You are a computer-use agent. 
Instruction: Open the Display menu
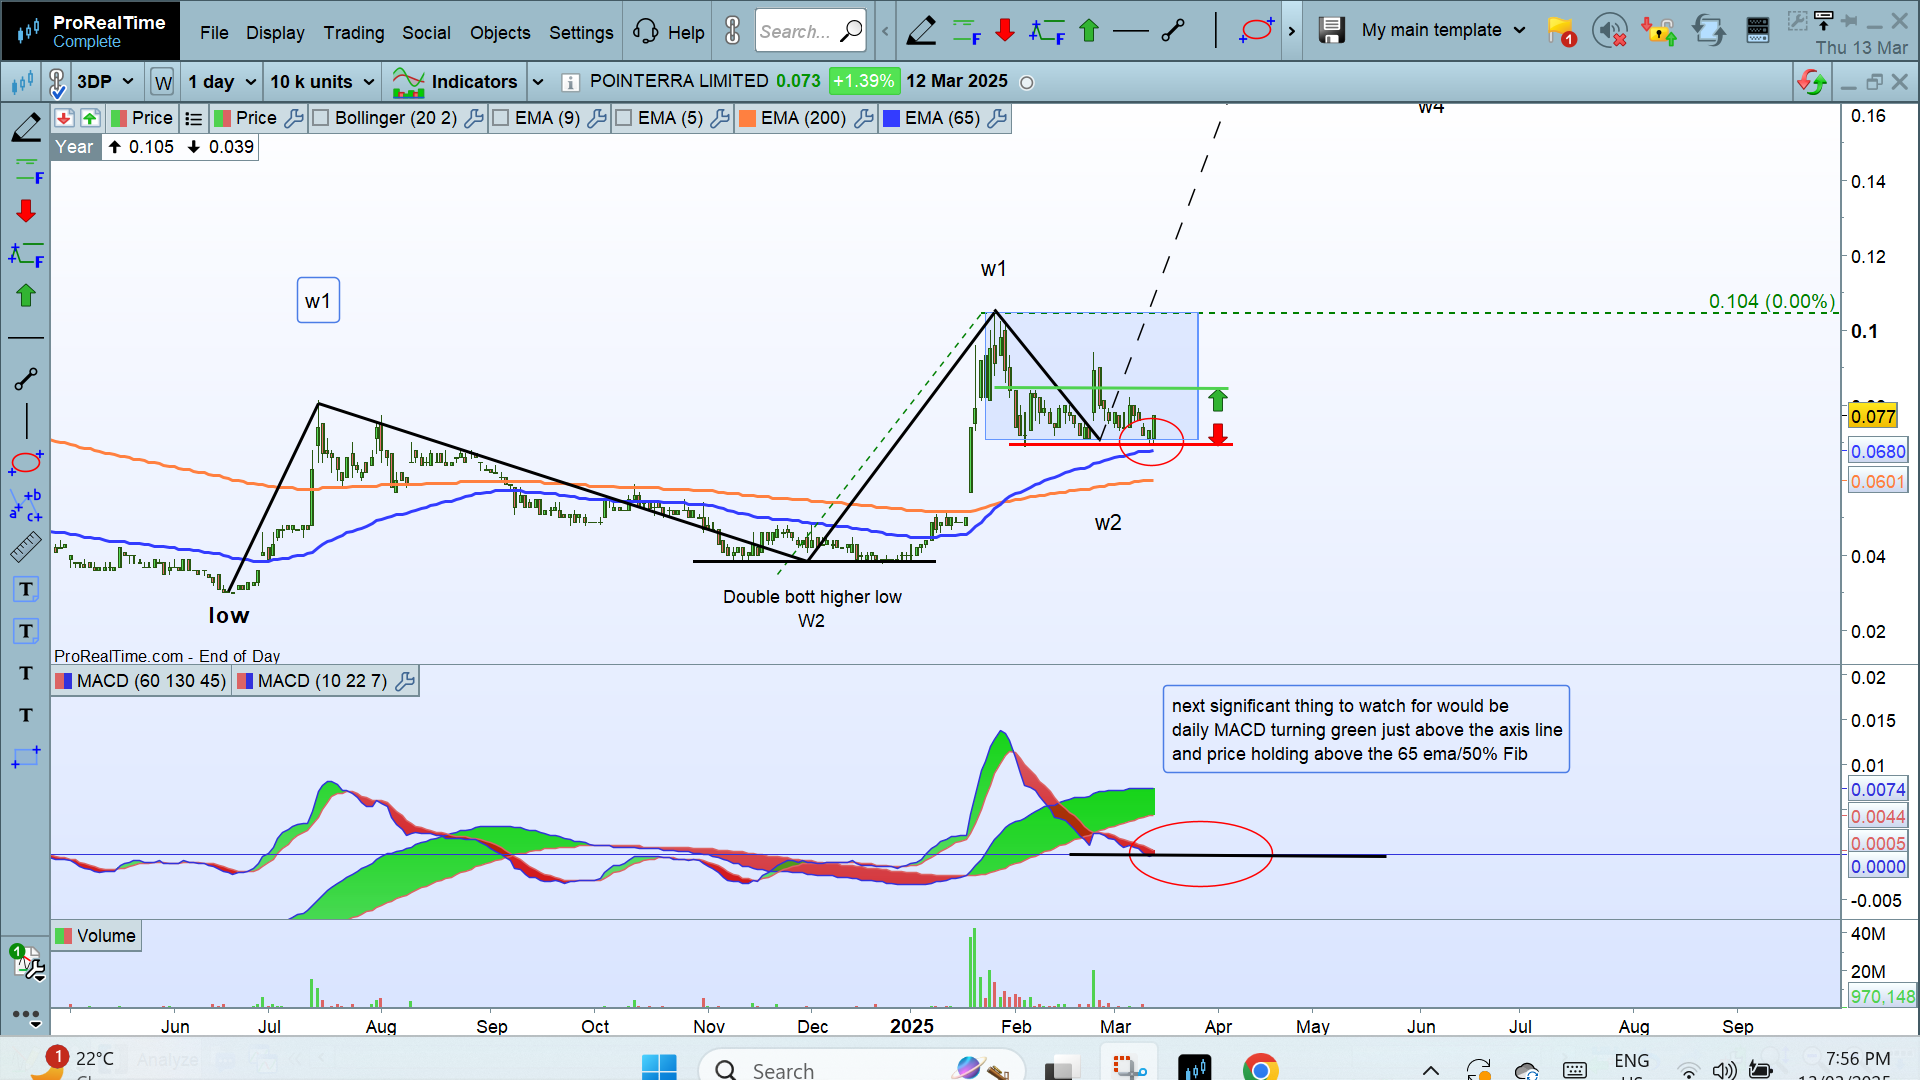click(x=275, y=33)
